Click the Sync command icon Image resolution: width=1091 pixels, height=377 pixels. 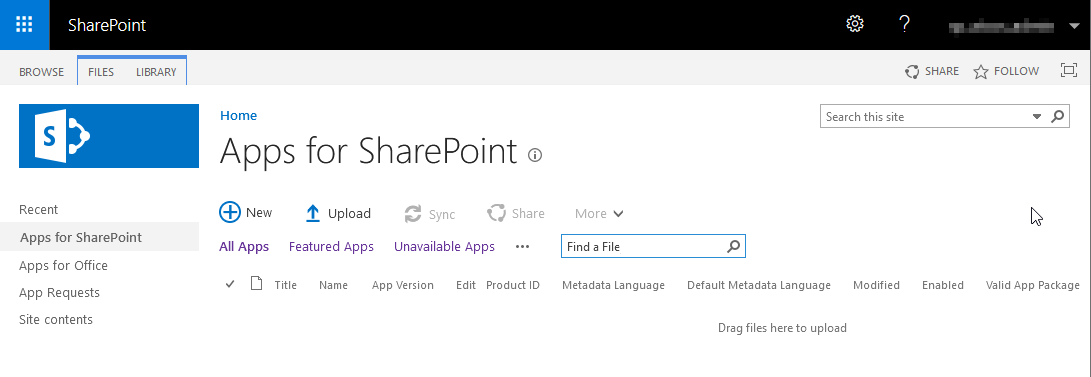pos(413,214)
